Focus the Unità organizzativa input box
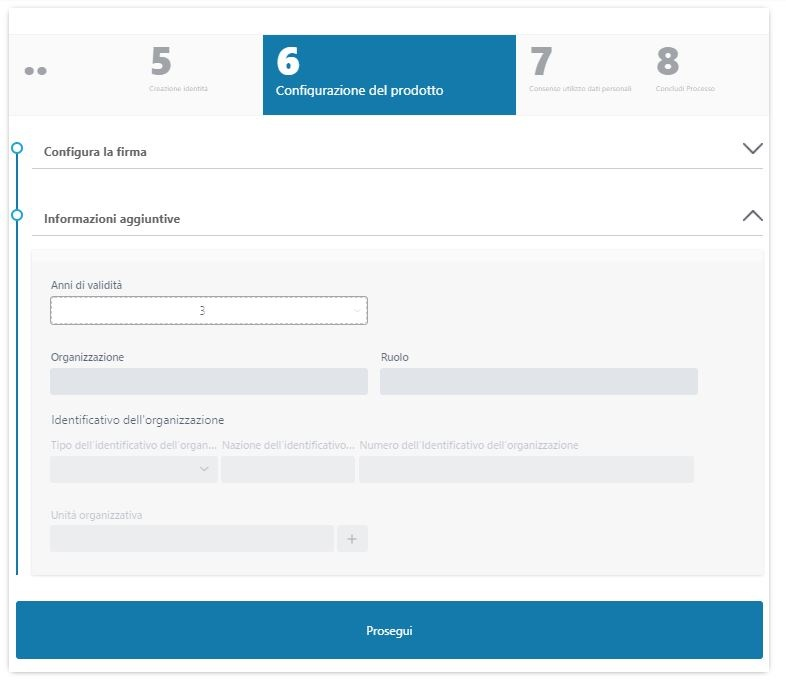Image resolution: width=786 pixels, height=687 pixels. [192, 539]
